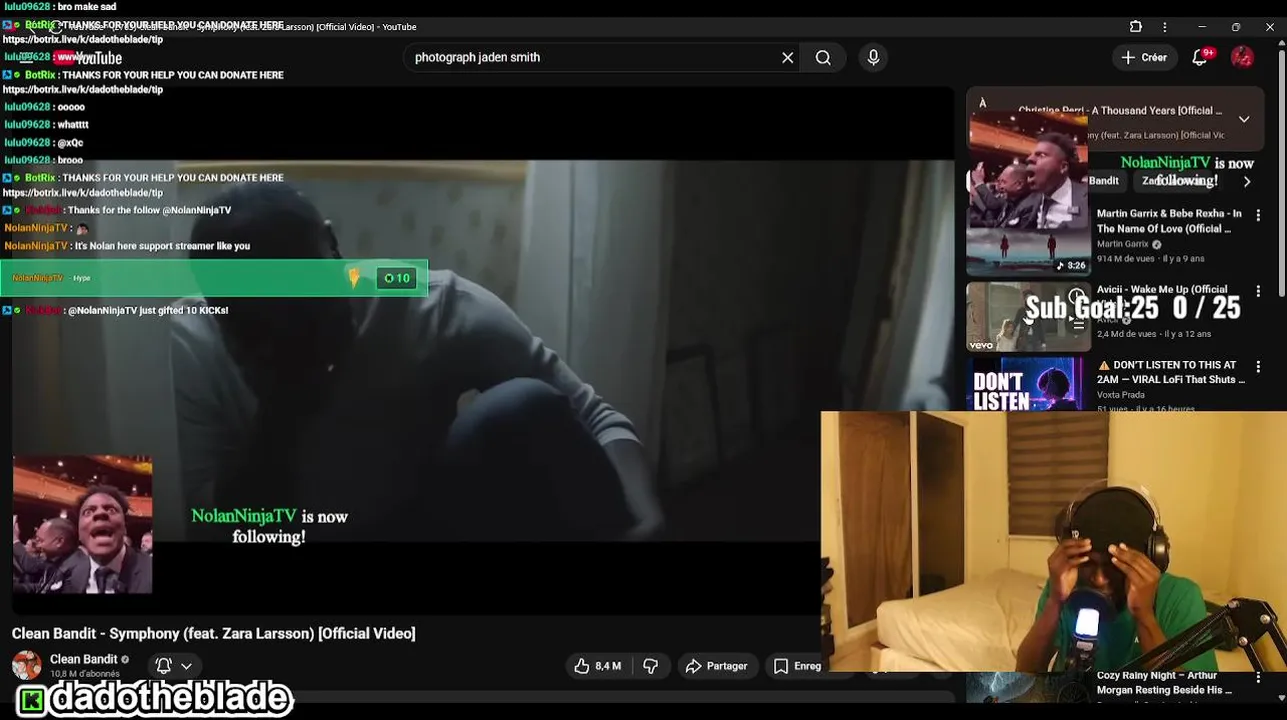Restore down the browser window
The width and height of the screenshot is (1287, 720).
coord(1236,27)
